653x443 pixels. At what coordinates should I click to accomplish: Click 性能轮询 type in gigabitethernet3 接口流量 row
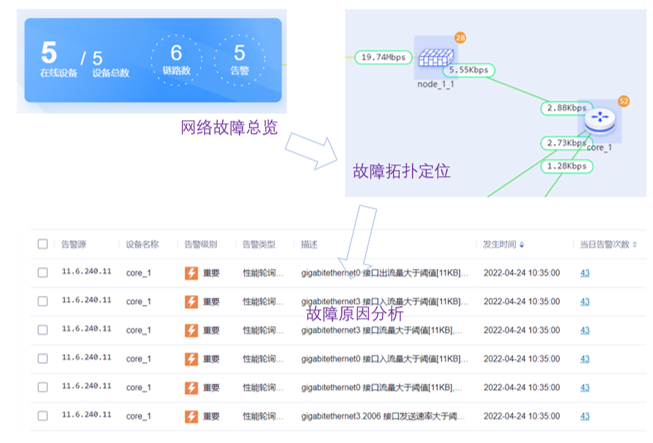pos(263,331)
